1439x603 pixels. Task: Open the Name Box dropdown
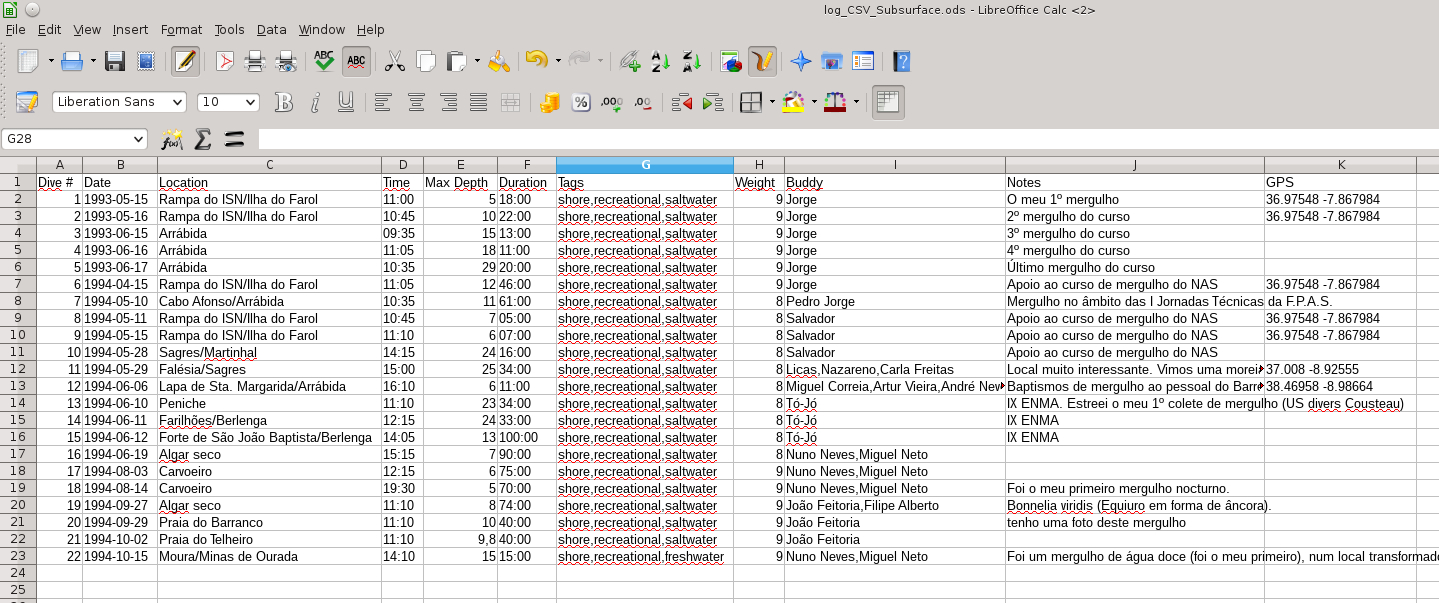[x=138, y=139]
